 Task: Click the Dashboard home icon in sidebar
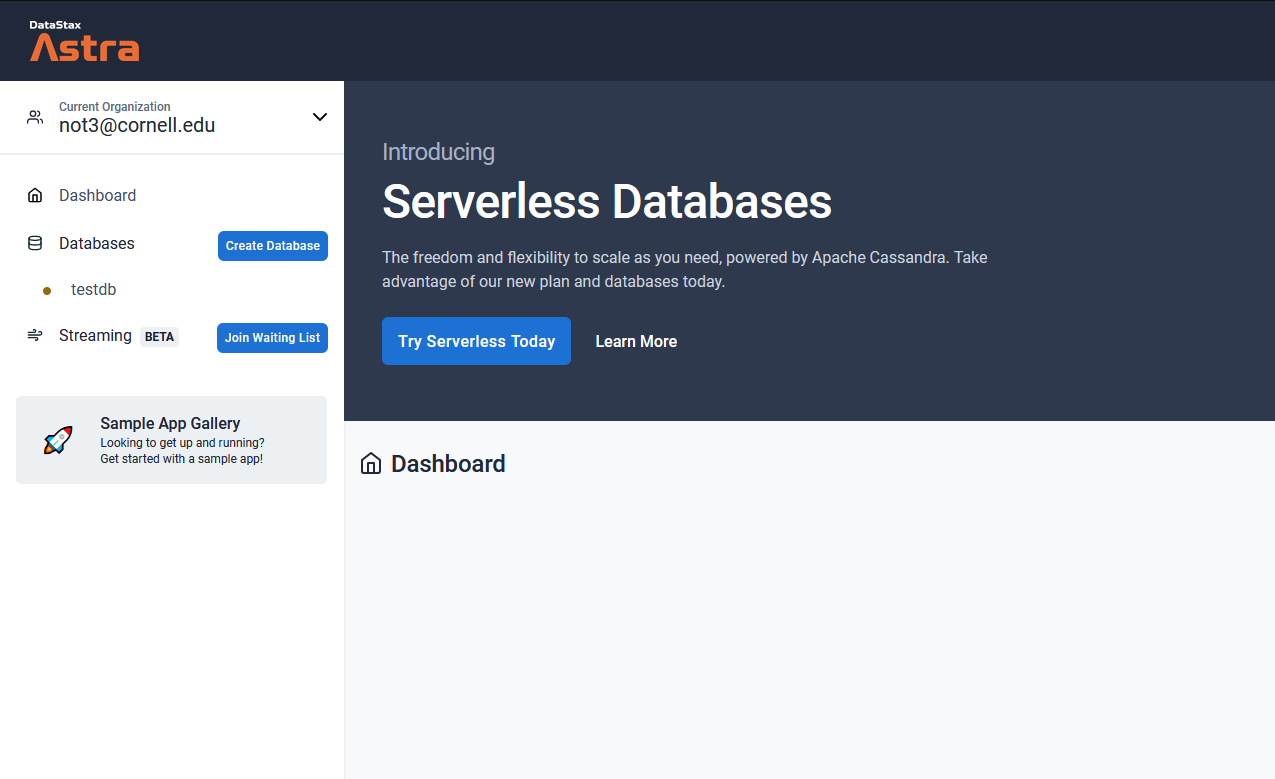(35, 195)
